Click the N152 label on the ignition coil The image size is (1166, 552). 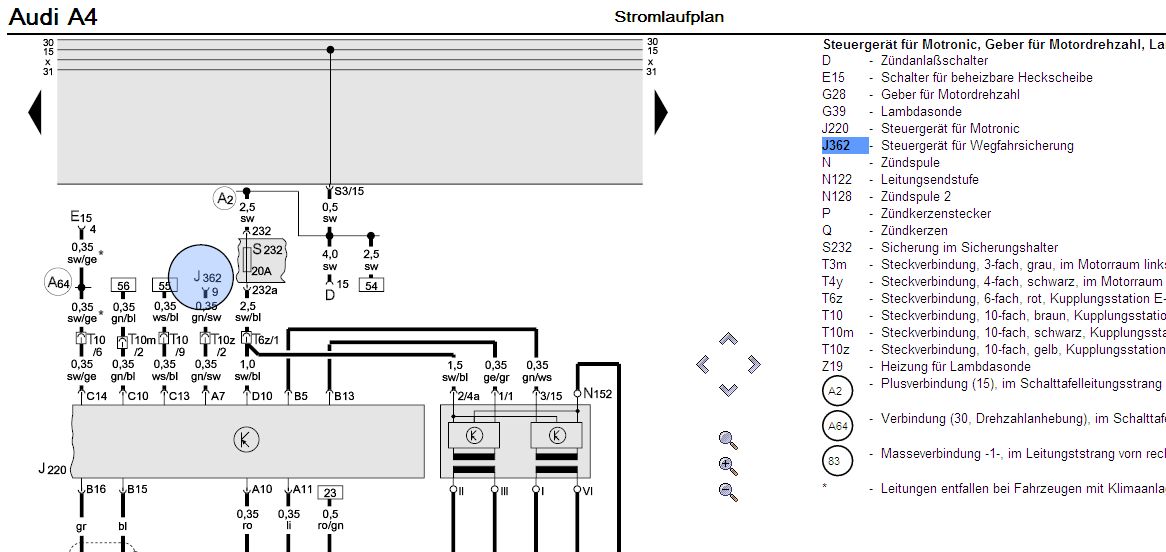[x=597, y=394]
